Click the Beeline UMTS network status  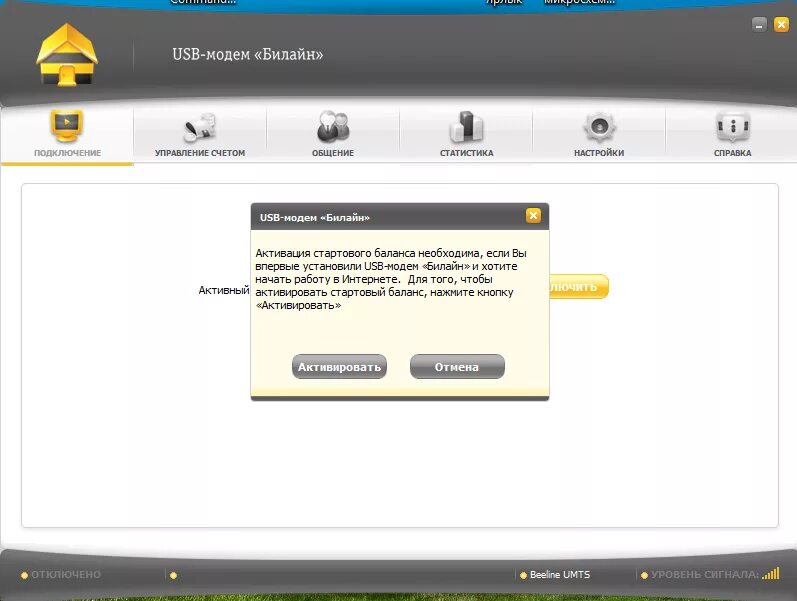tap(560, 575)
